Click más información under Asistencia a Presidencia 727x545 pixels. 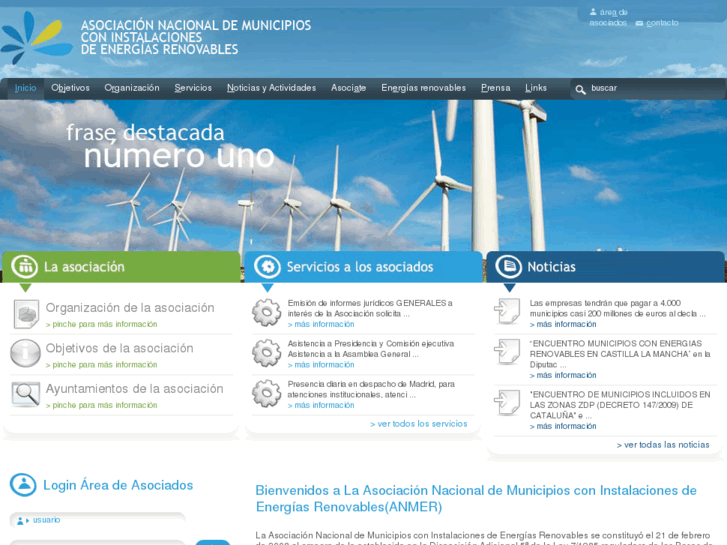point(321,365)
